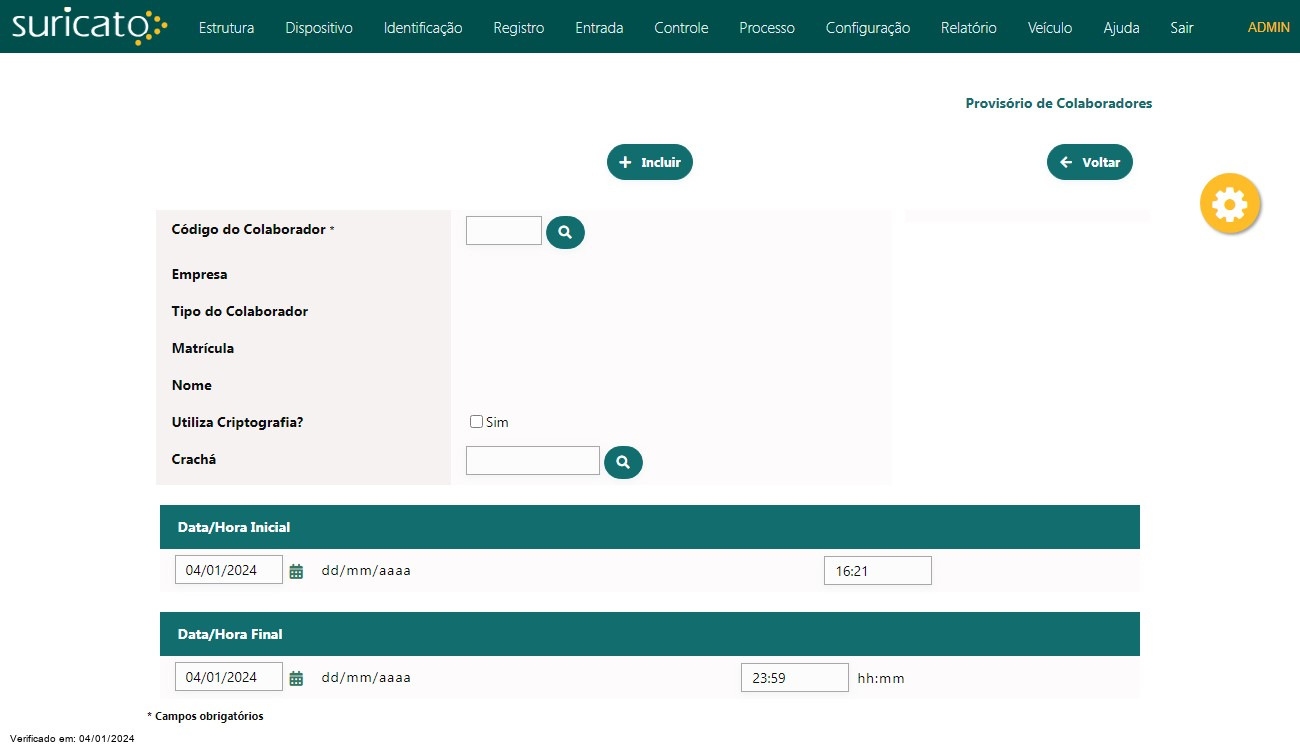Viewport: 1300px width, 753px height.
Task: Open the Controle menu
Action: tap(681, 28)
